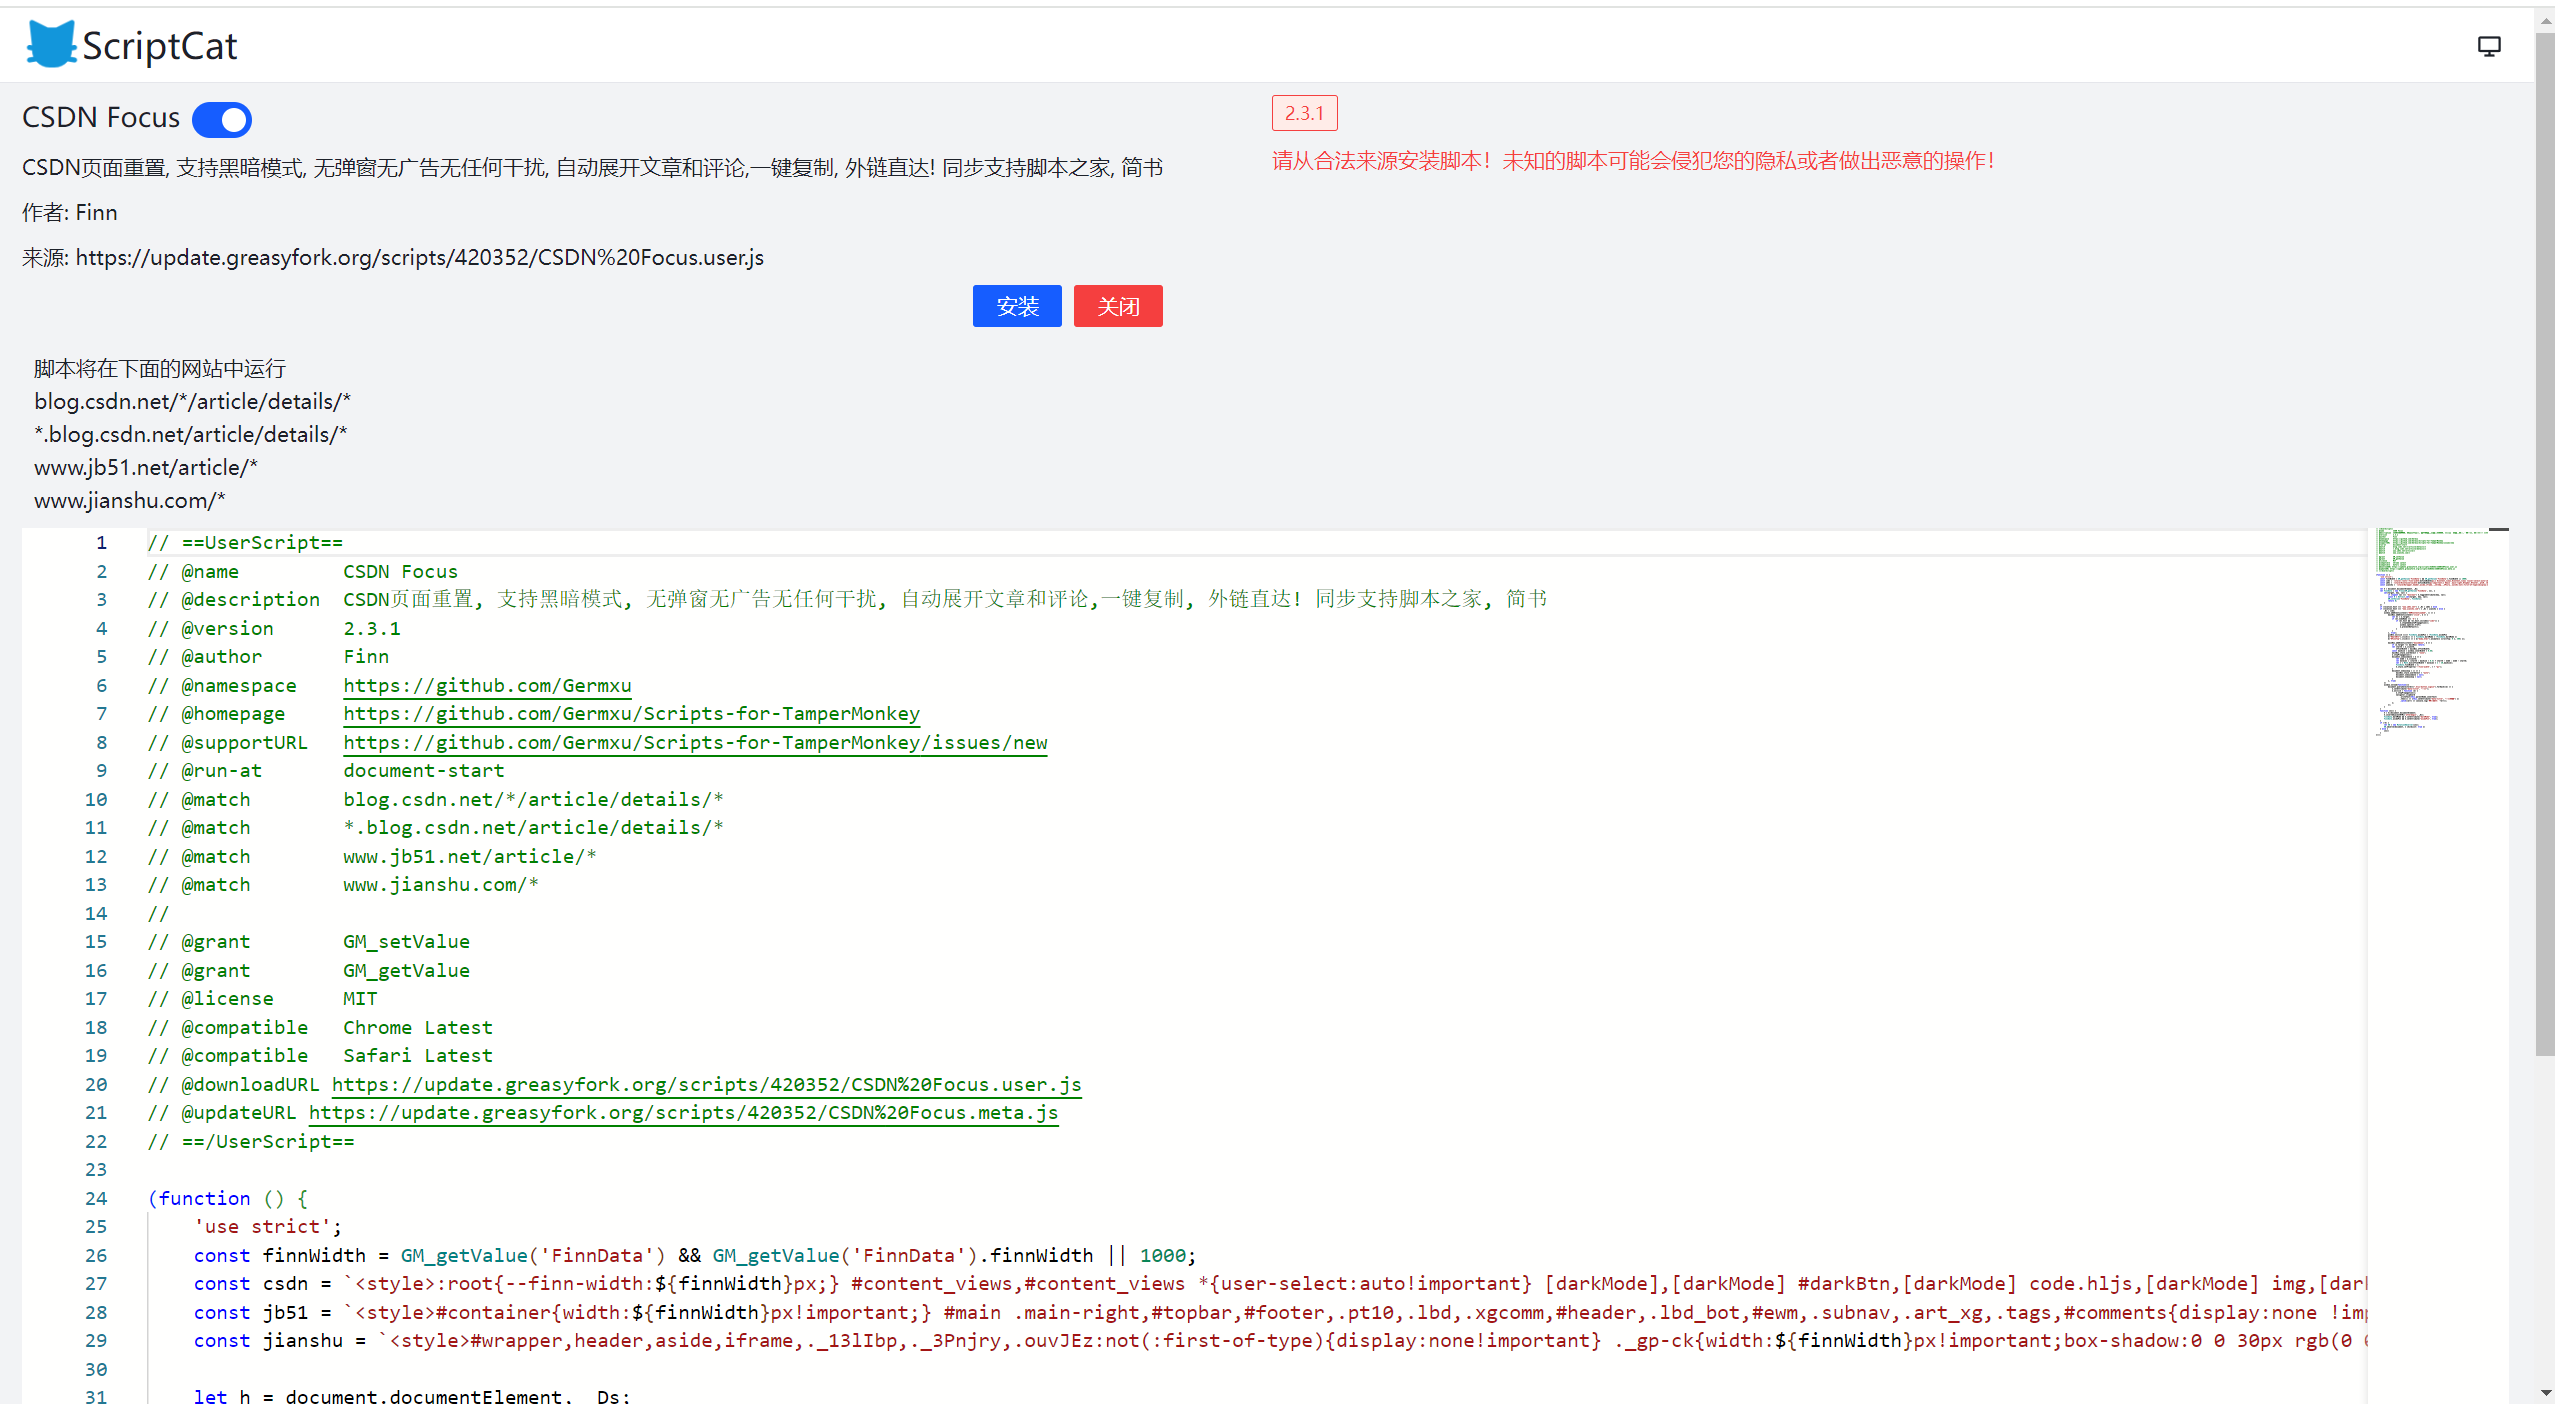The height and width of the screenshot is (1404, 2555).
Task: Click the ScriptCat cat logo icon
Action: coord(50,45)
